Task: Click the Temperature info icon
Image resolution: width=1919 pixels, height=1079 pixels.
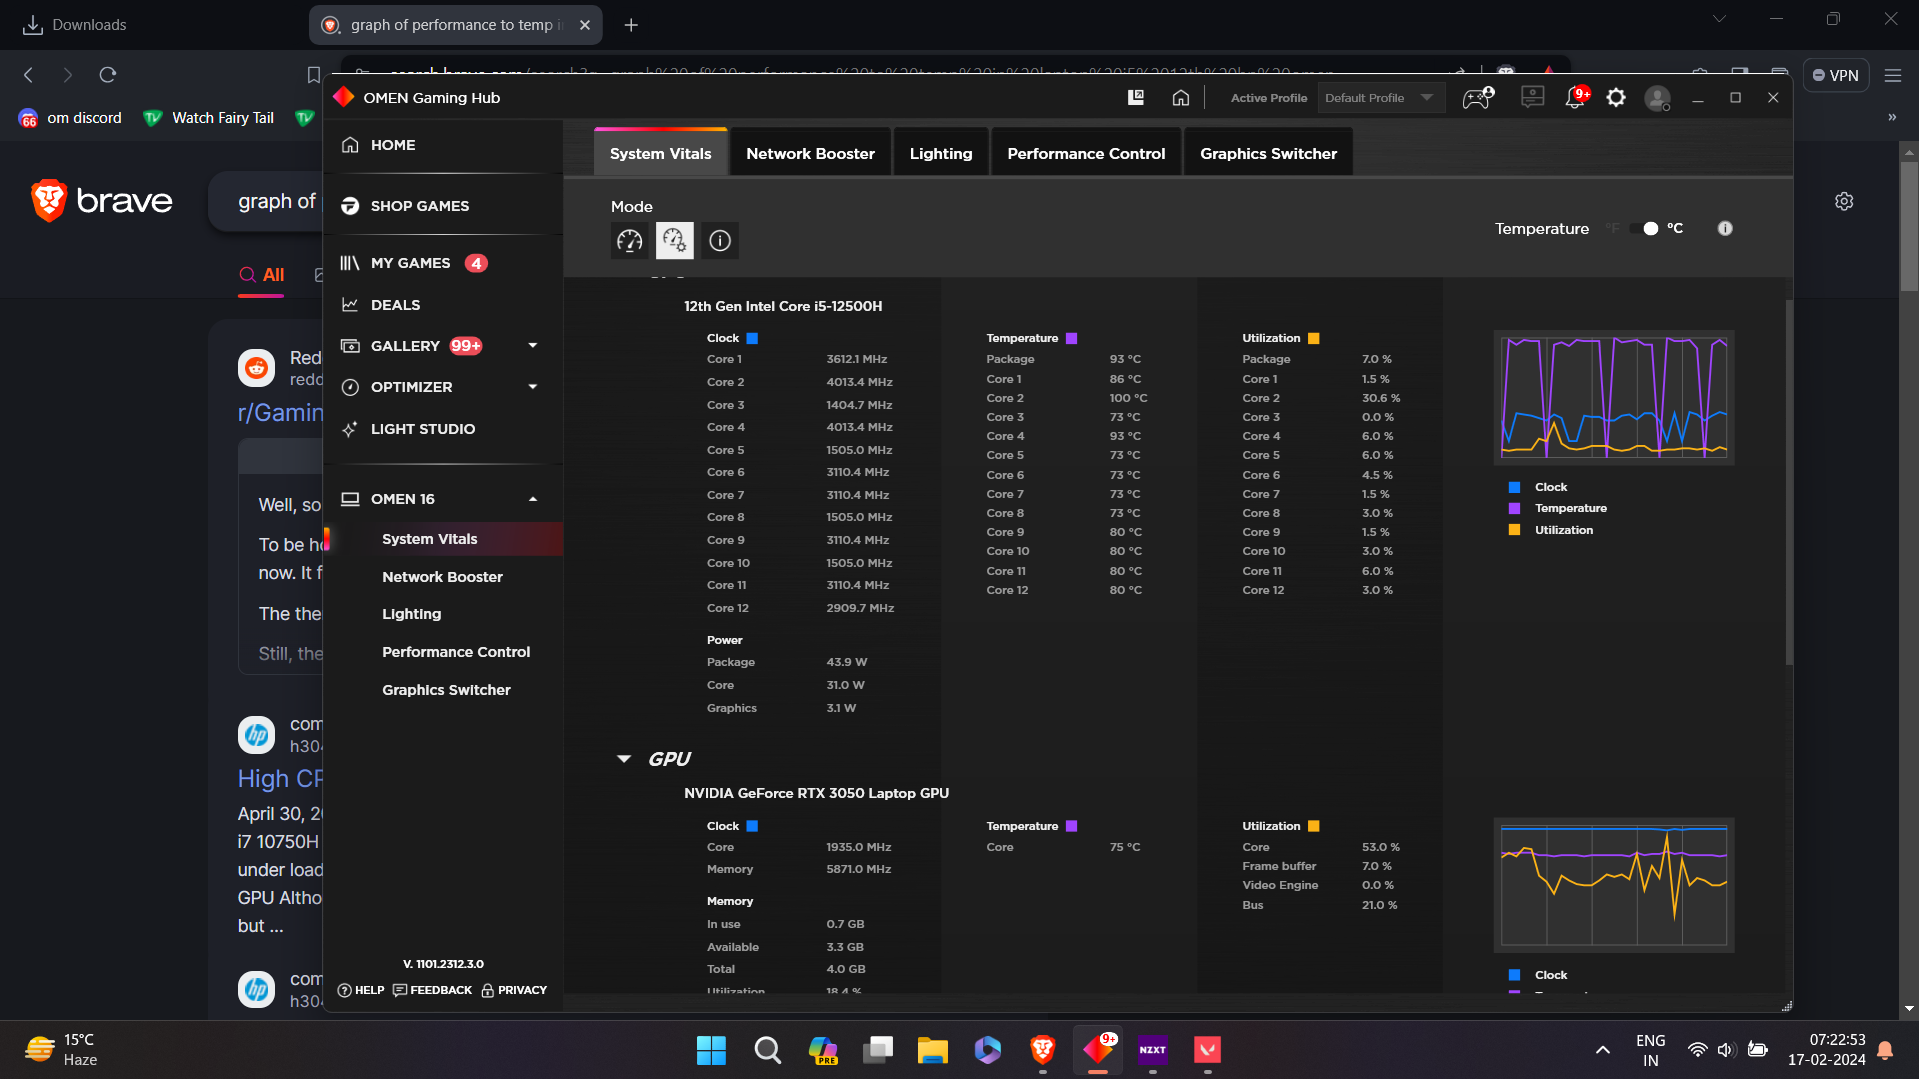Action: (1725, 228)
